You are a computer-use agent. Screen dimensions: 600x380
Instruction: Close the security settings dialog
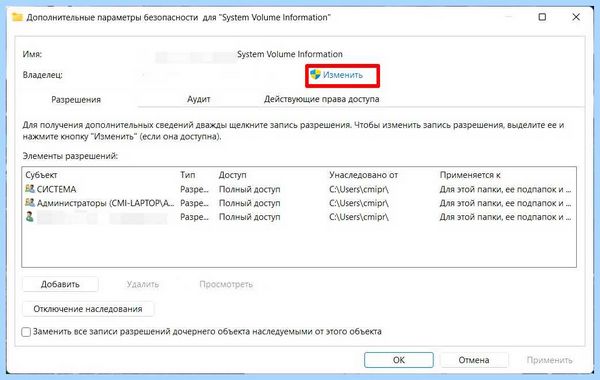[x=576, y=17]
